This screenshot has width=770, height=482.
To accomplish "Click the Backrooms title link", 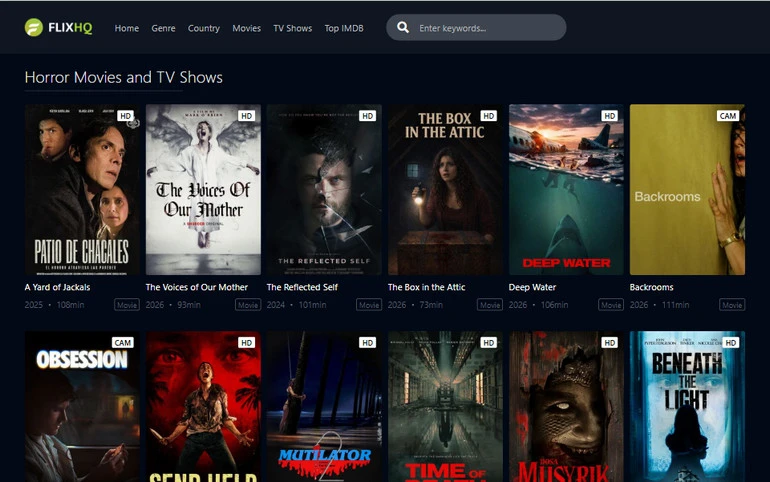I will pyautogui.click(x=652, y=287).
